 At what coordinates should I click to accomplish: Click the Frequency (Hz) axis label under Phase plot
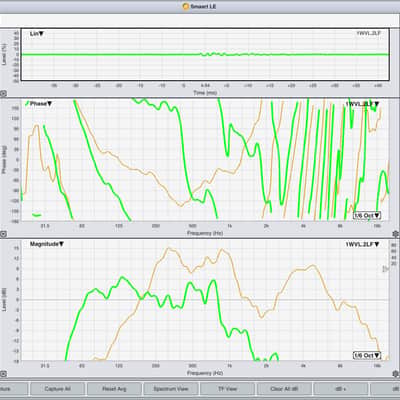pyautogui.click(x=205, y=233)
